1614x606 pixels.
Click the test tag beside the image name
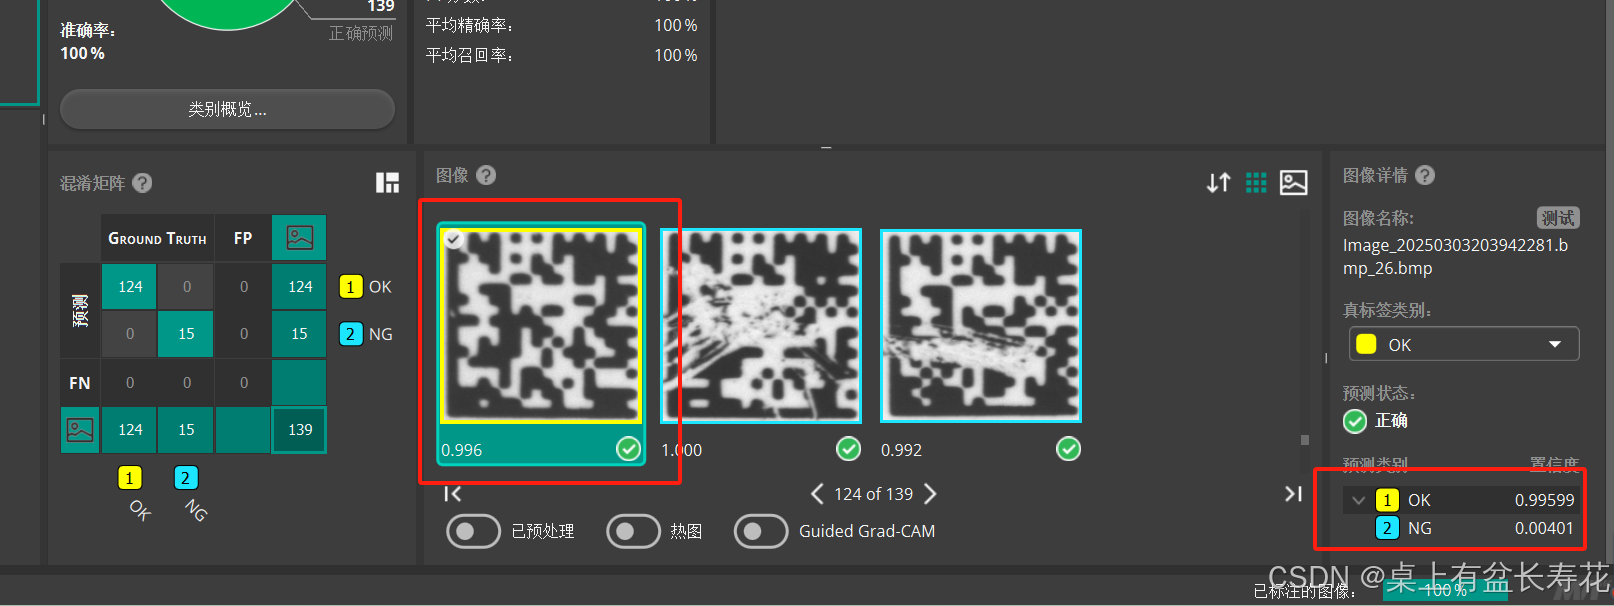1558,218
